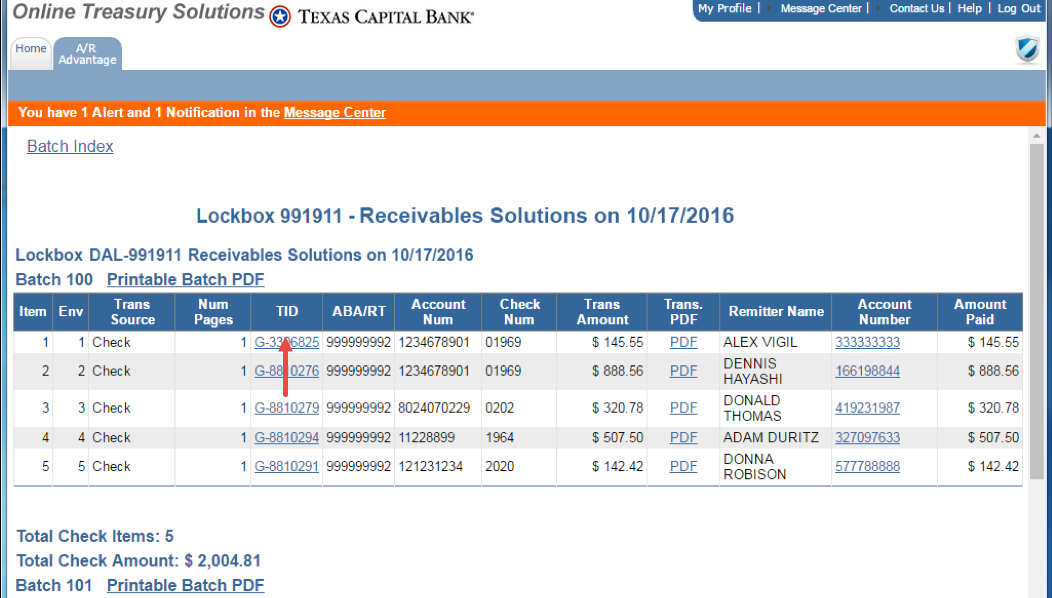The height and width of the screenshot is (598, 1052).
Task: Open transaction ID G-8810279
Action: coord(287,408)
